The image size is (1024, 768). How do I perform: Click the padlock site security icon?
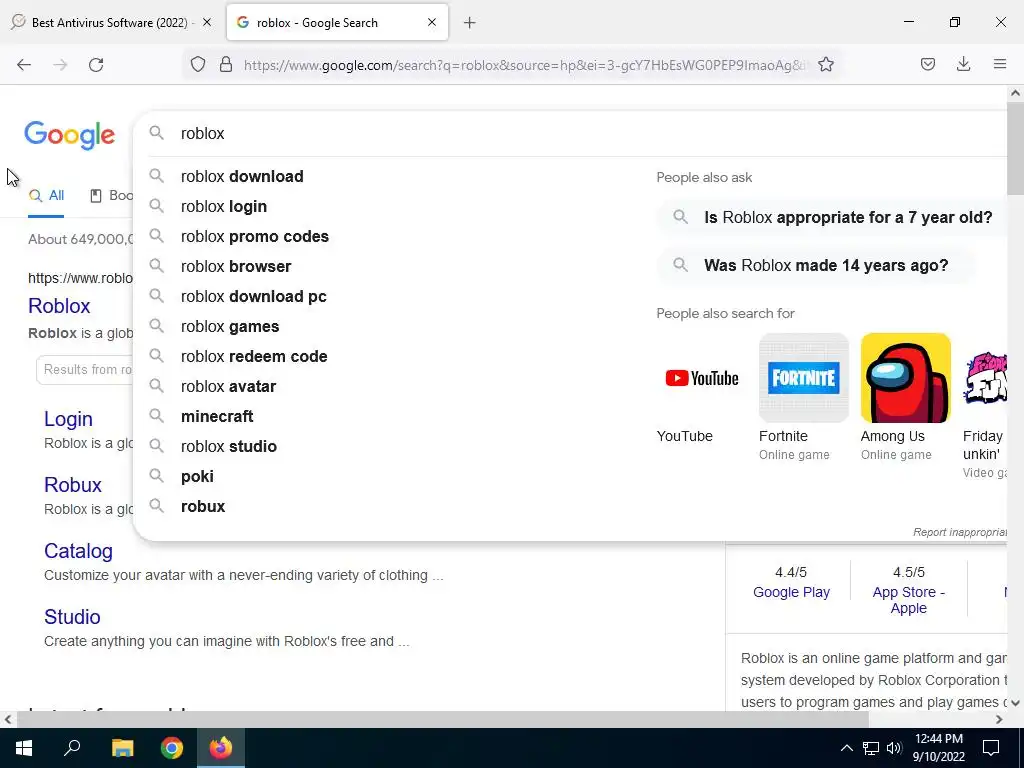pos(226,64)
